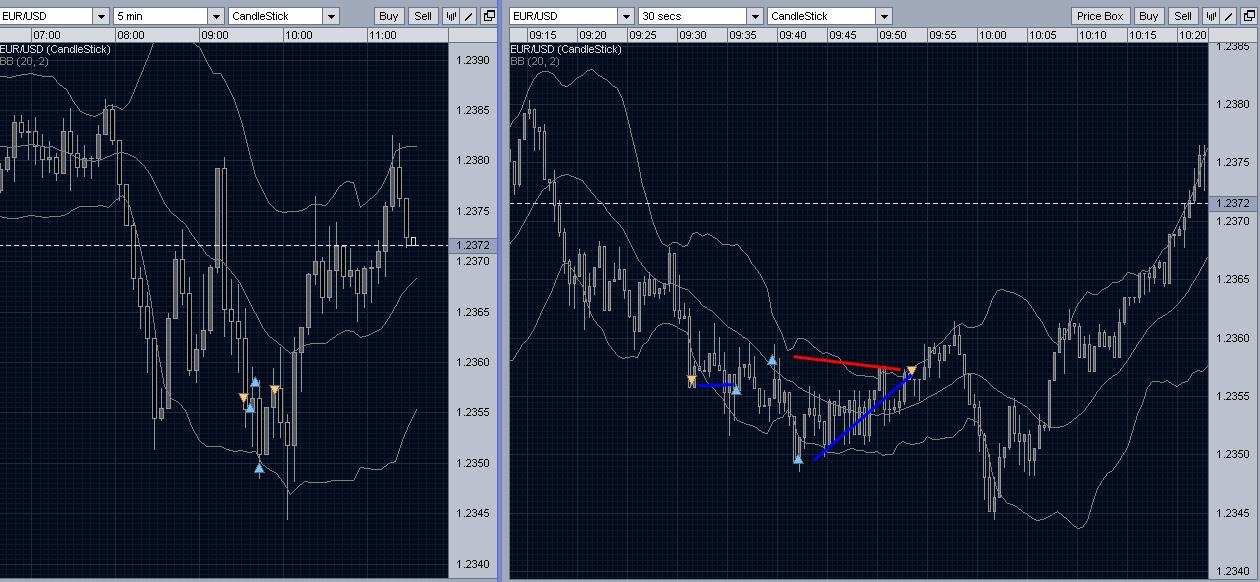The width and height of the screenshot is (1260, 582).
Task: Click 'EUR/USD (CandleStick)' label in left chart
Action: coord(55,49)
